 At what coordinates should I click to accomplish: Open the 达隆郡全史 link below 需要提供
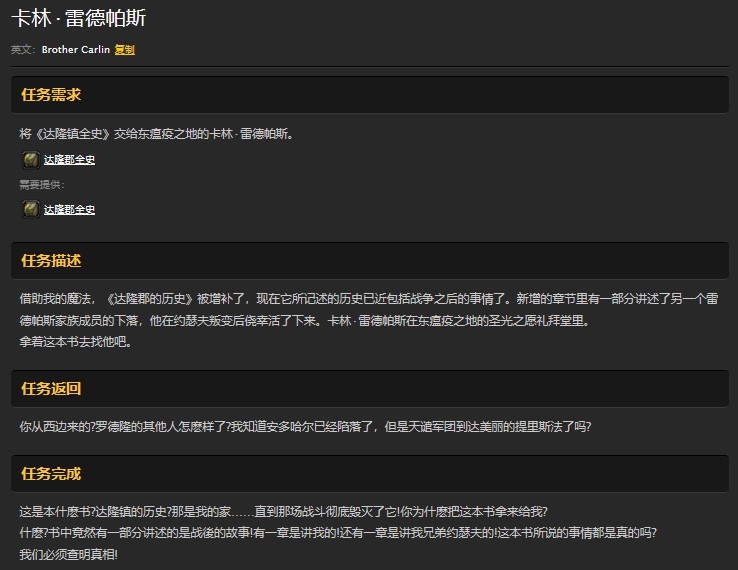(69, 209)
